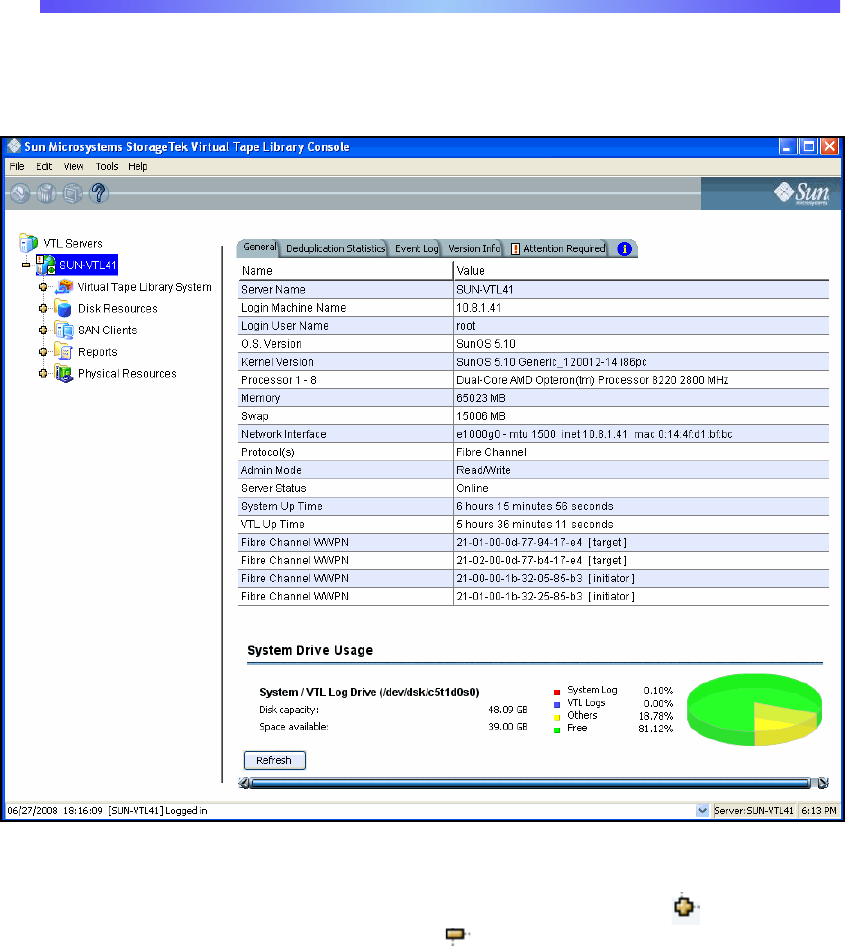The image size is (845, 946).
Task: Open the Tools menu
Action: point(107,167)
